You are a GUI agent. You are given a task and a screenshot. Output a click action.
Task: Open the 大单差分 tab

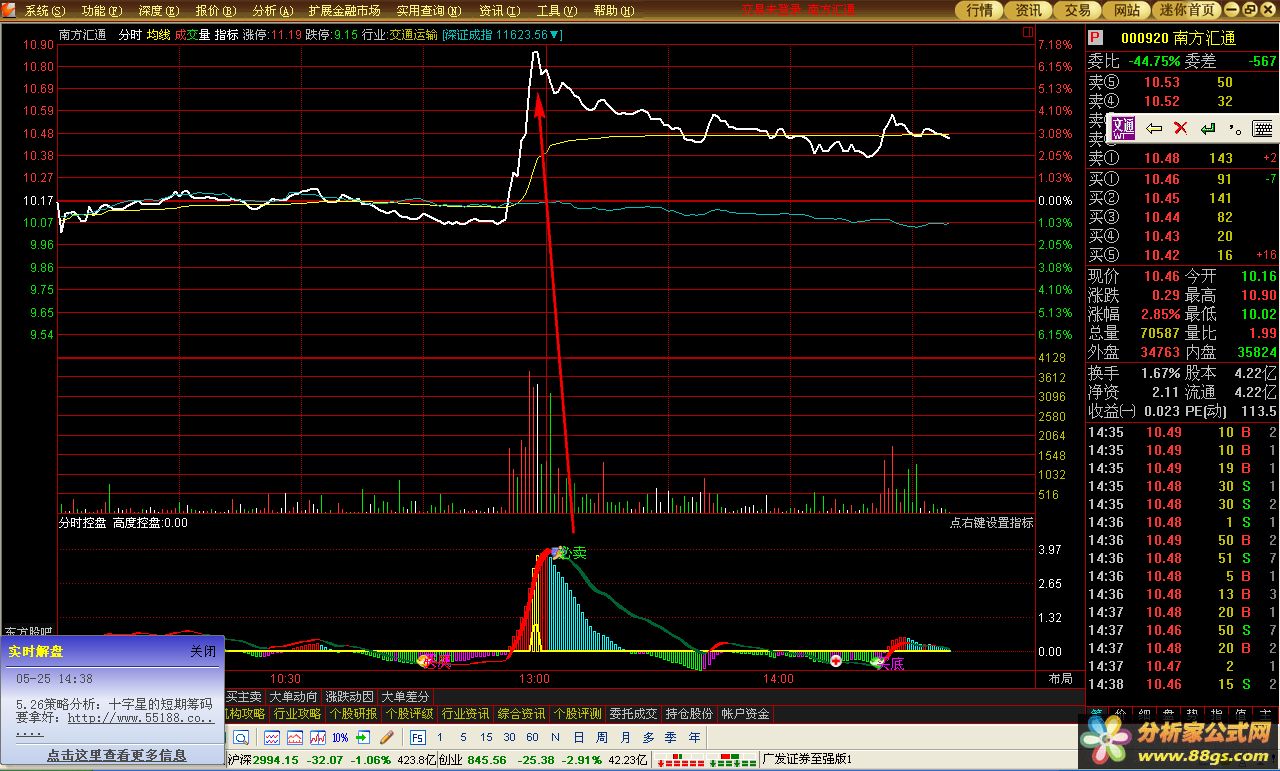[x=406, y=696]
